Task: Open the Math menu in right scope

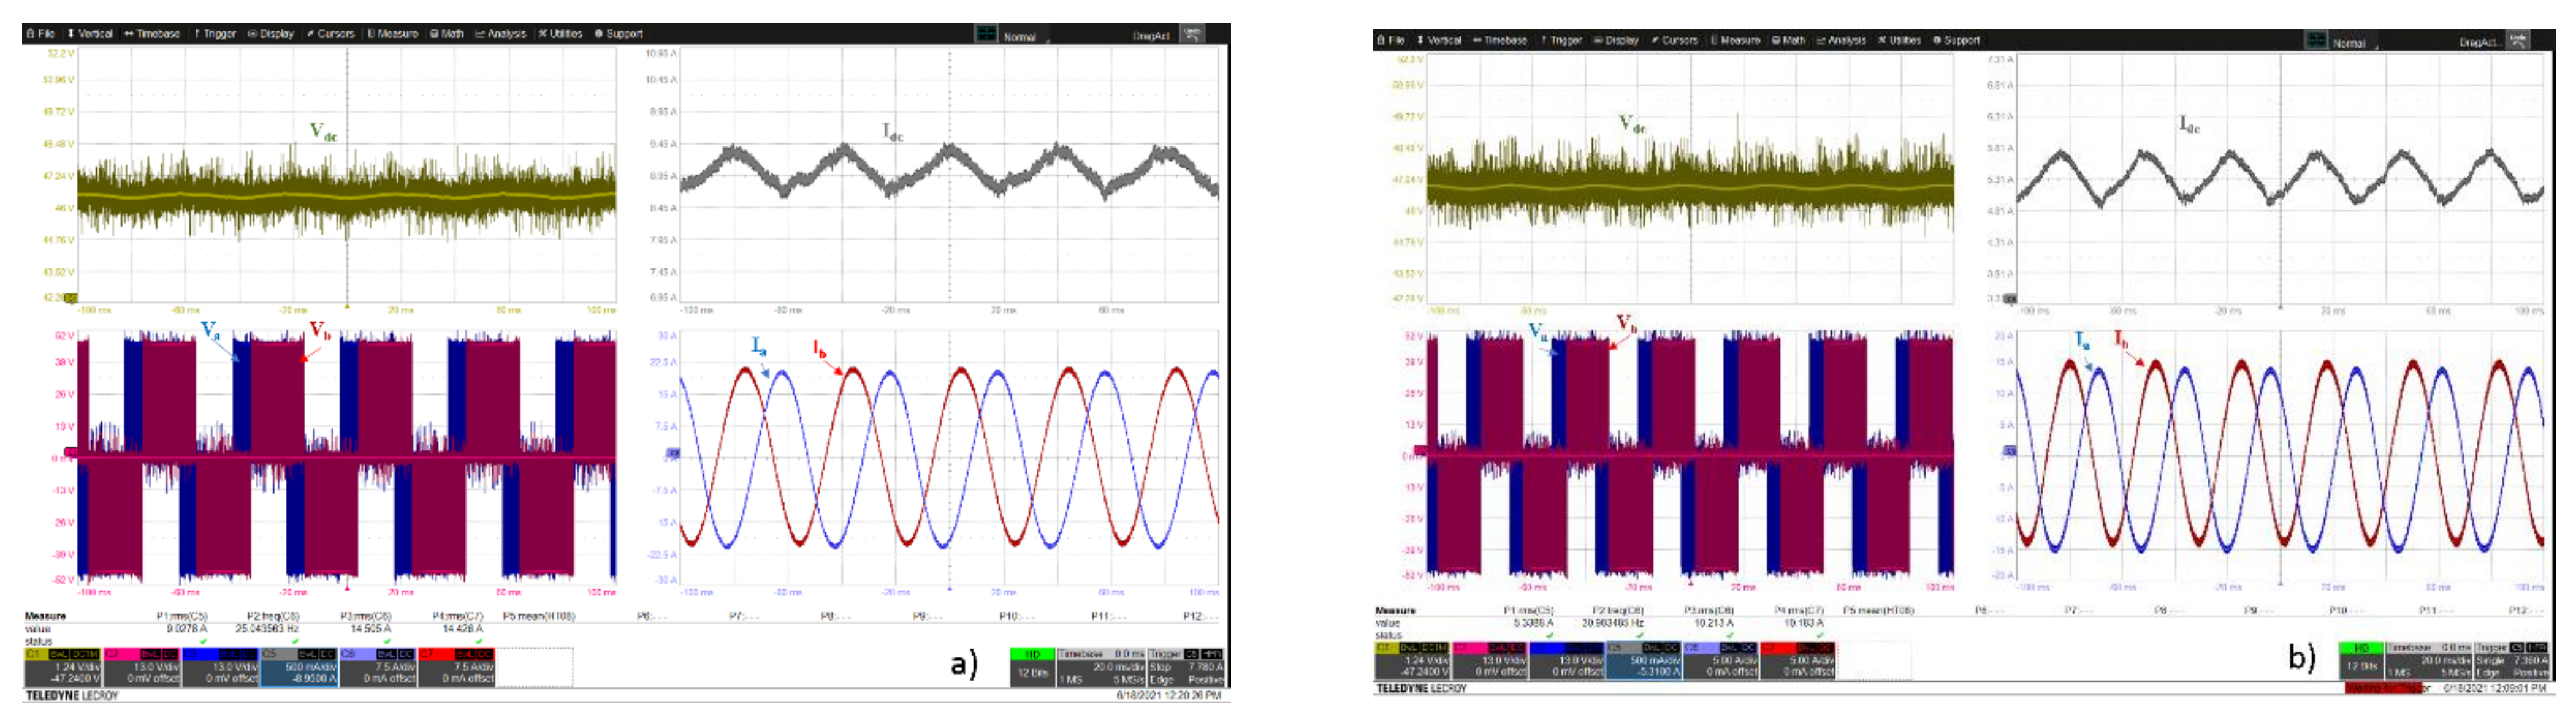Action: tap(1789, 41)
